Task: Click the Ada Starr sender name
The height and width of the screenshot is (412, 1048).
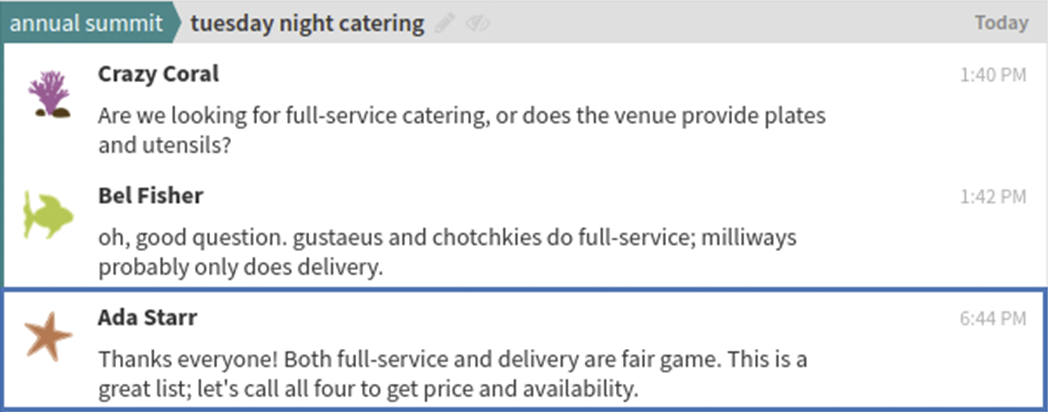Action: (x=147, y=318)
